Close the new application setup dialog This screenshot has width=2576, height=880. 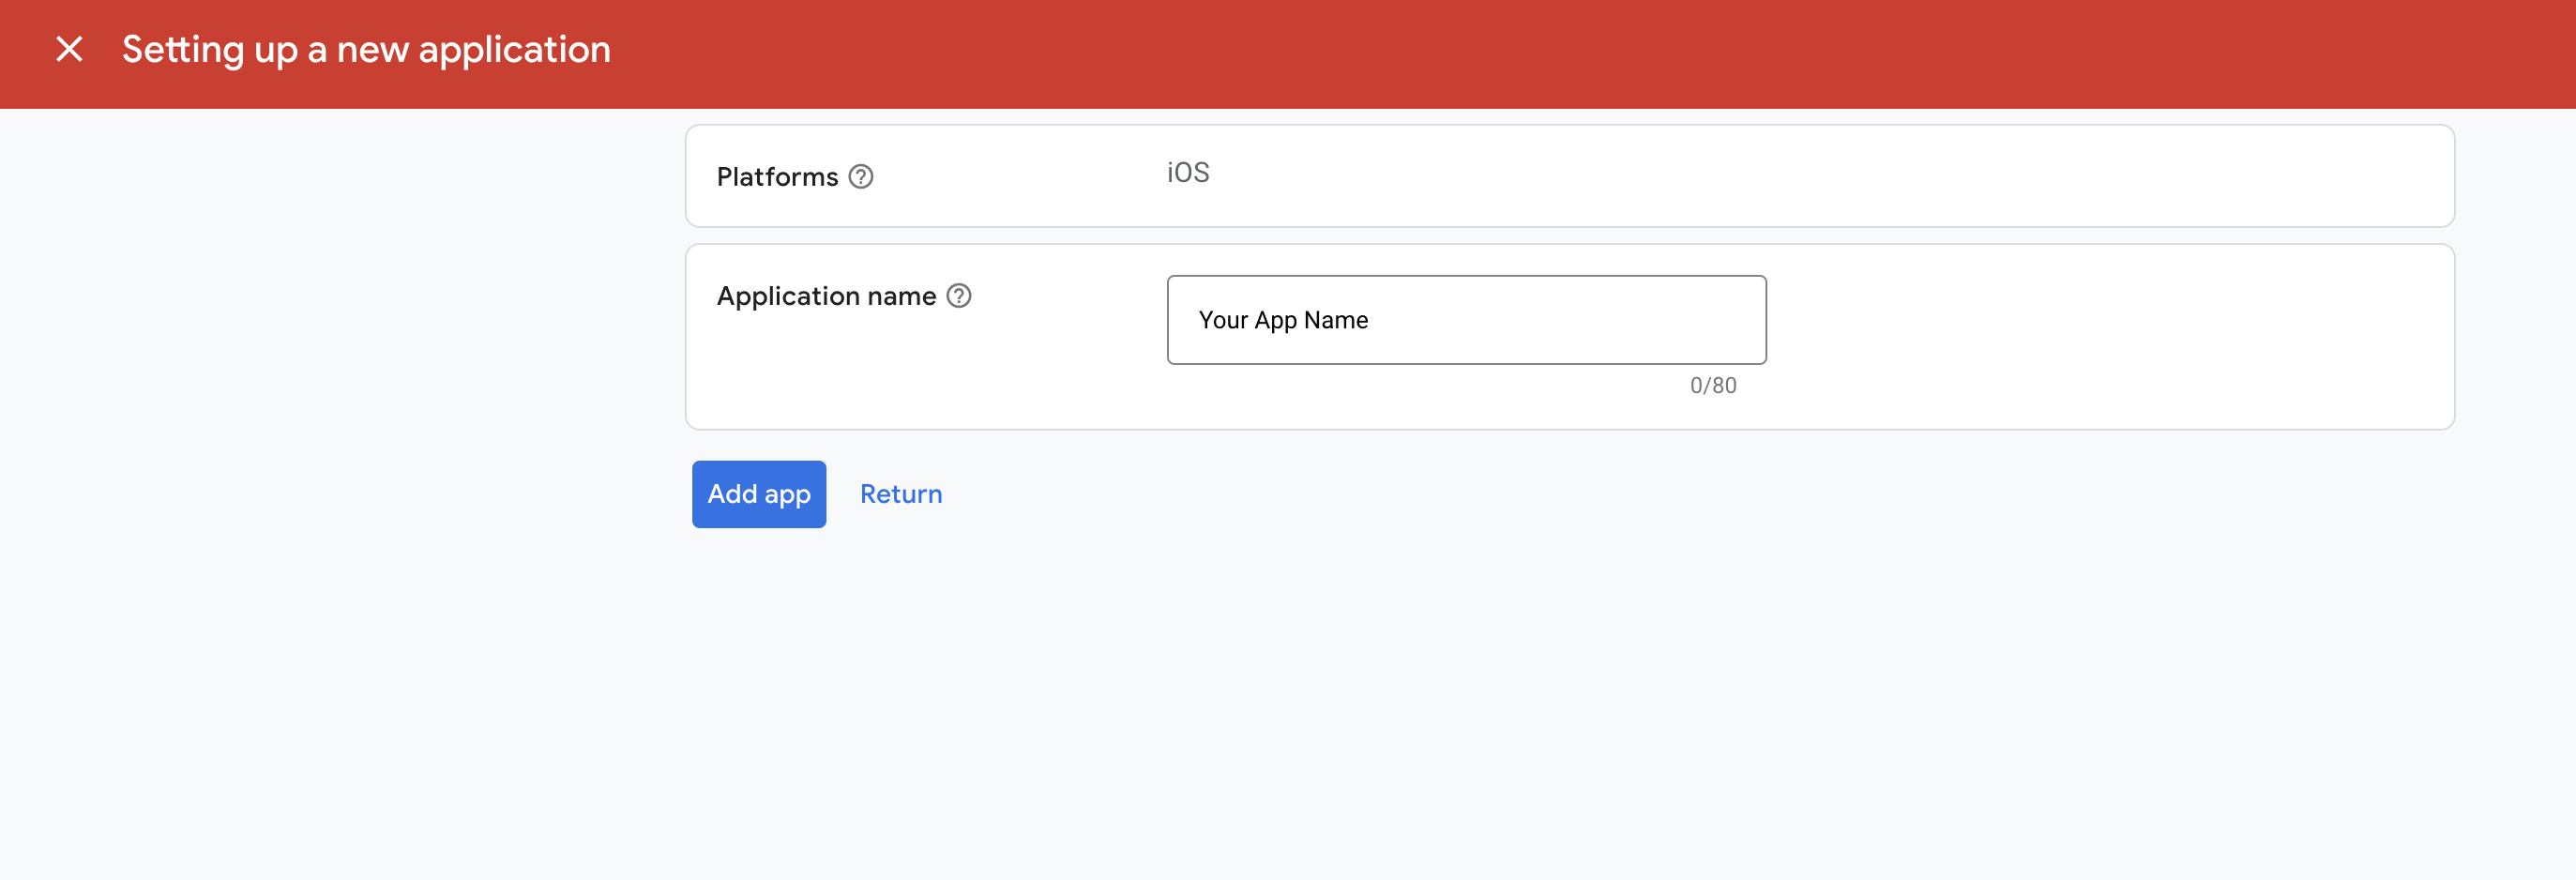pyautogui.click(x=69, y=49)
